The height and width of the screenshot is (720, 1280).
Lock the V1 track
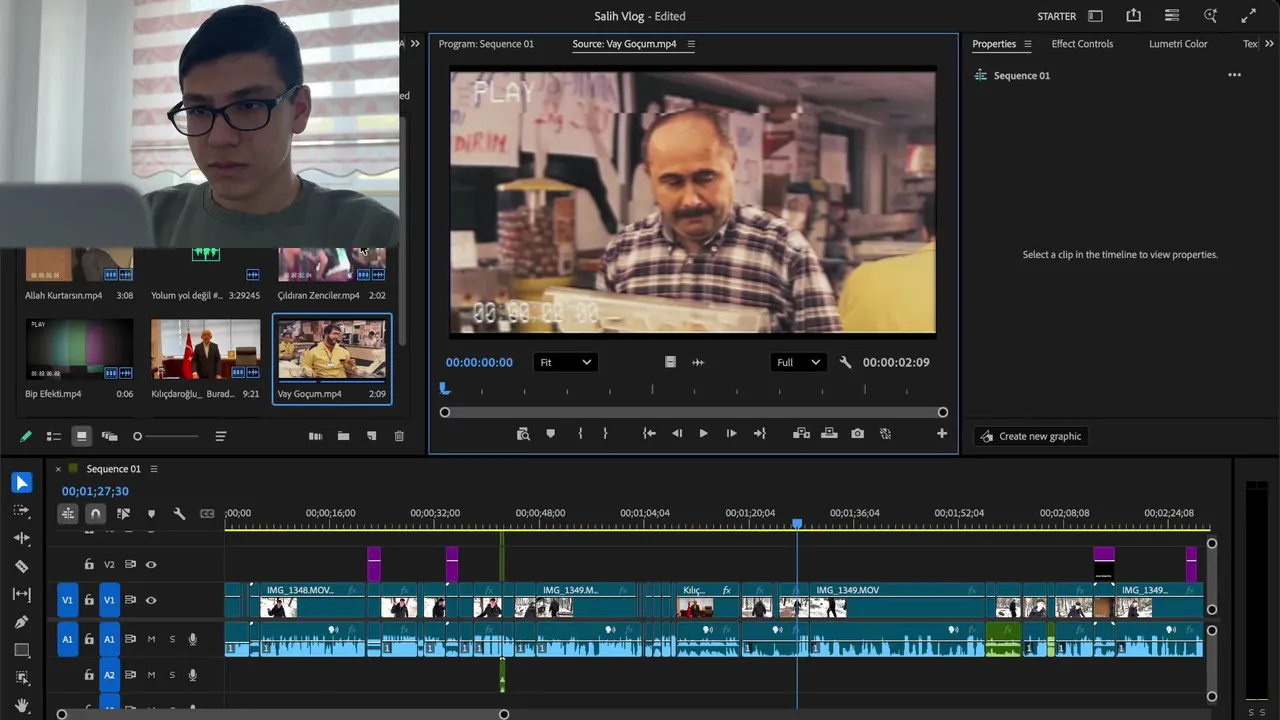pyautogui.click(x=89, y=600)
